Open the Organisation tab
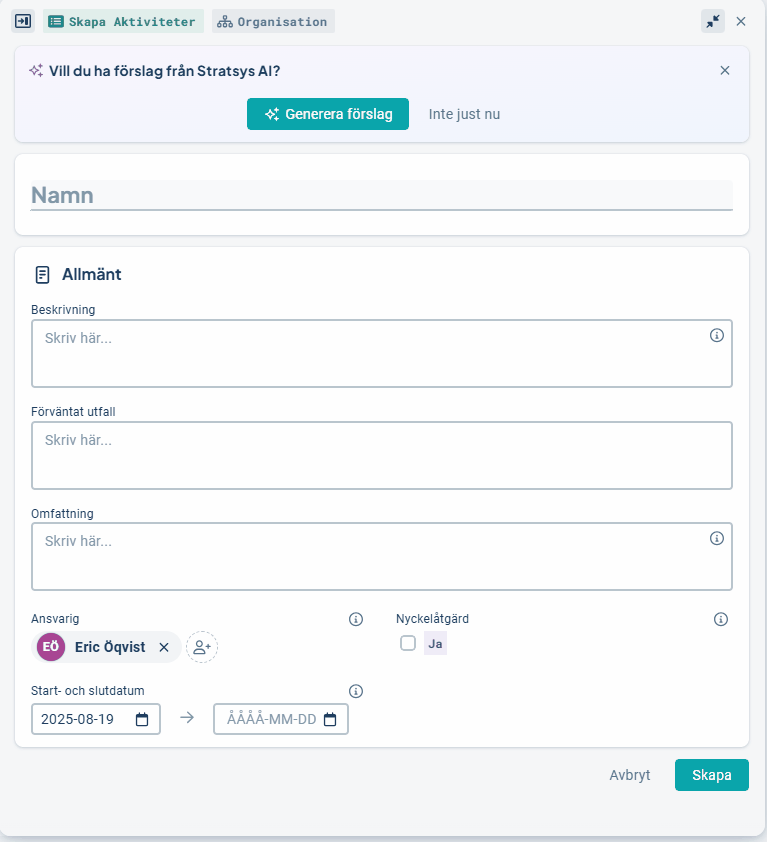 click(273, 21)
